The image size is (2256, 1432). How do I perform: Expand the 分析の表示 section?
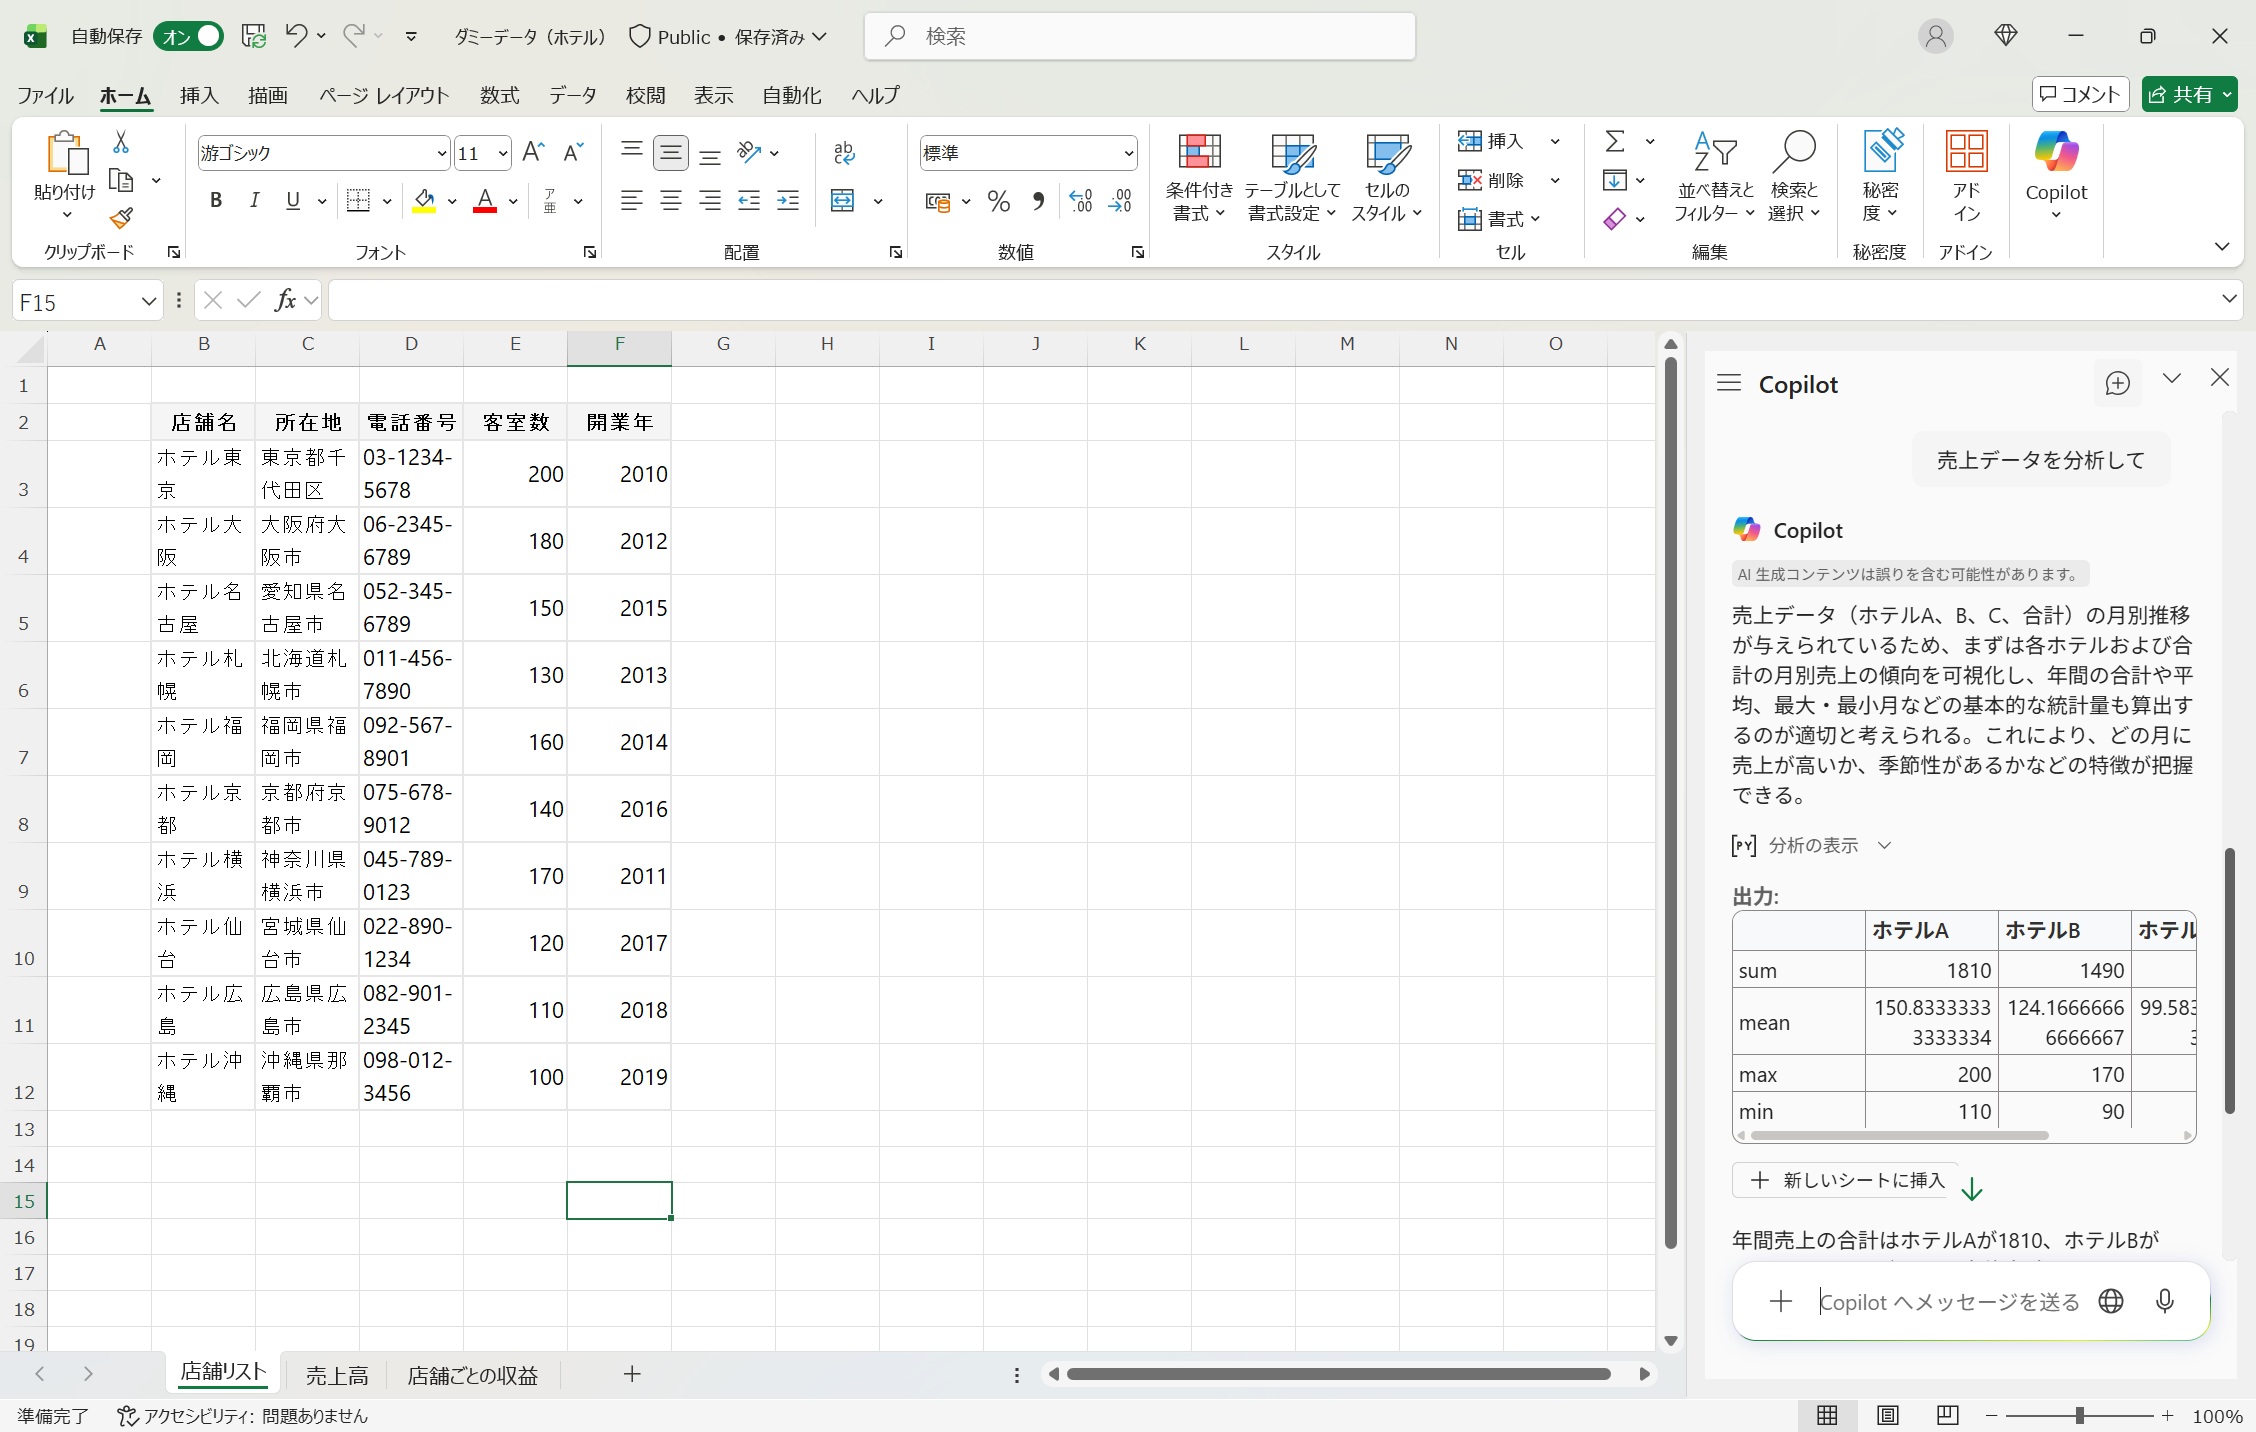(x=1812, y=846)
